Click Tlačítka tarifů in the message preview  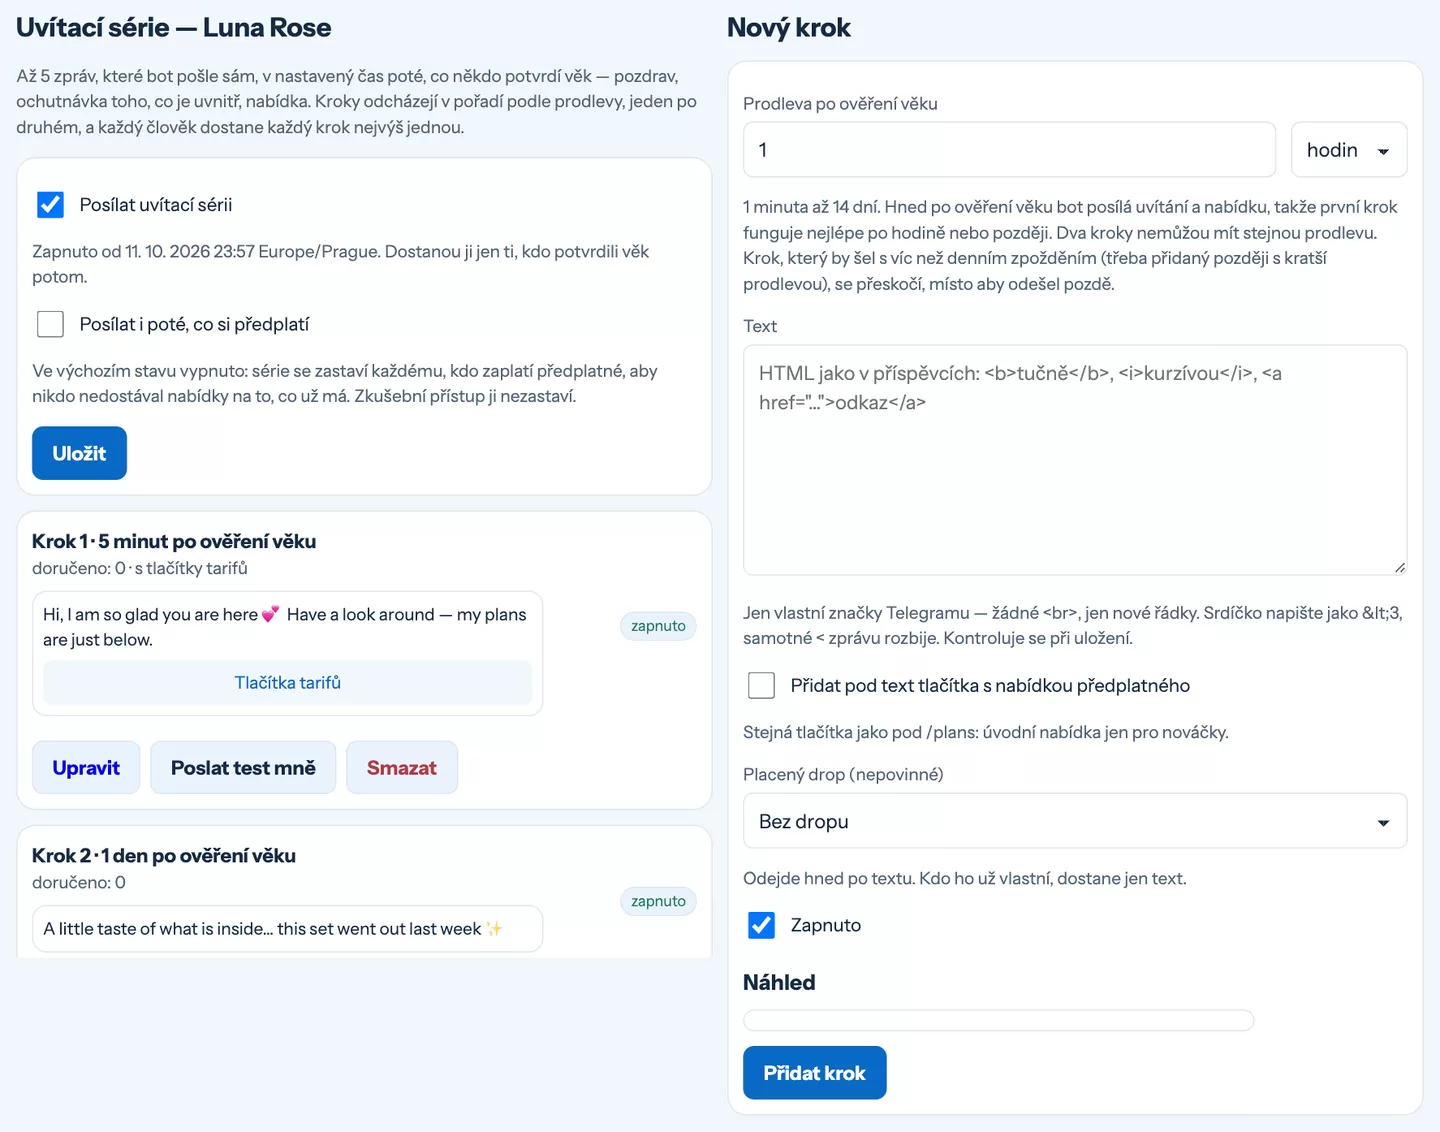coord(288,683)
